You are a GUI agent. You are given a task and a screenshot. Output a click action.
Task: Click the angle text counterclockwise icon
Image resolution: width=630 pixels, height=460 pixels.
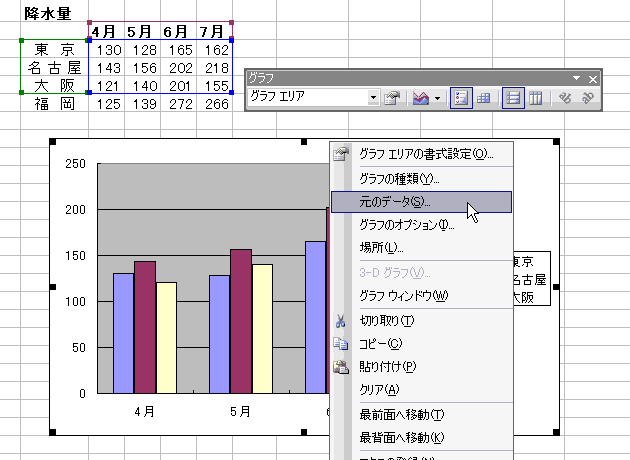tap(587, 98)
